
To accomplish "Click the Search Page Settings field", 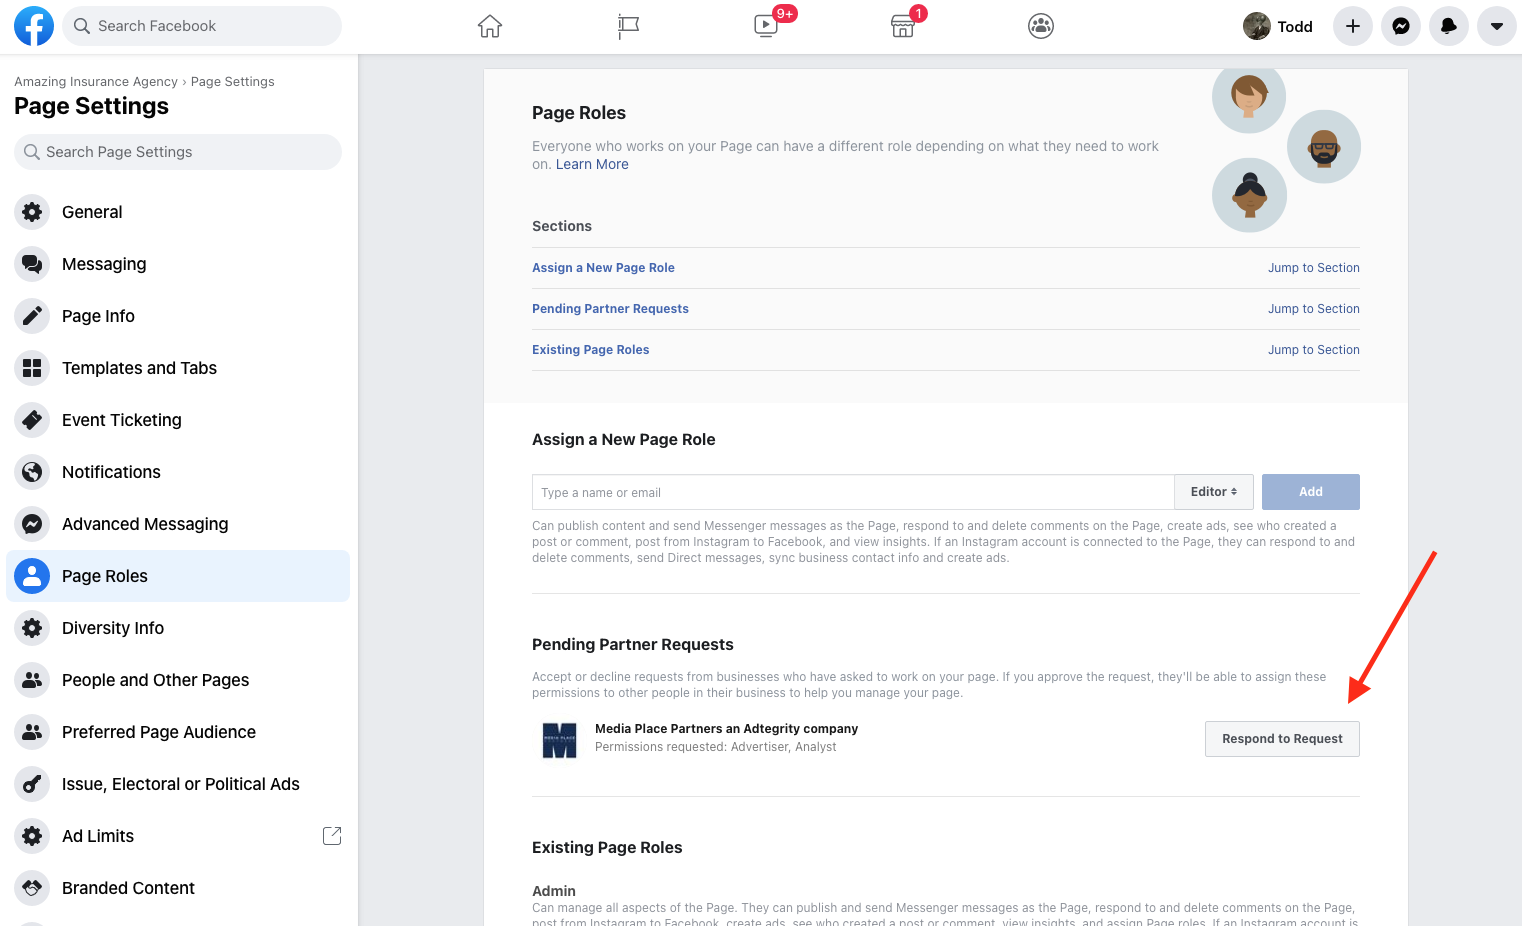I will (178, 152).
